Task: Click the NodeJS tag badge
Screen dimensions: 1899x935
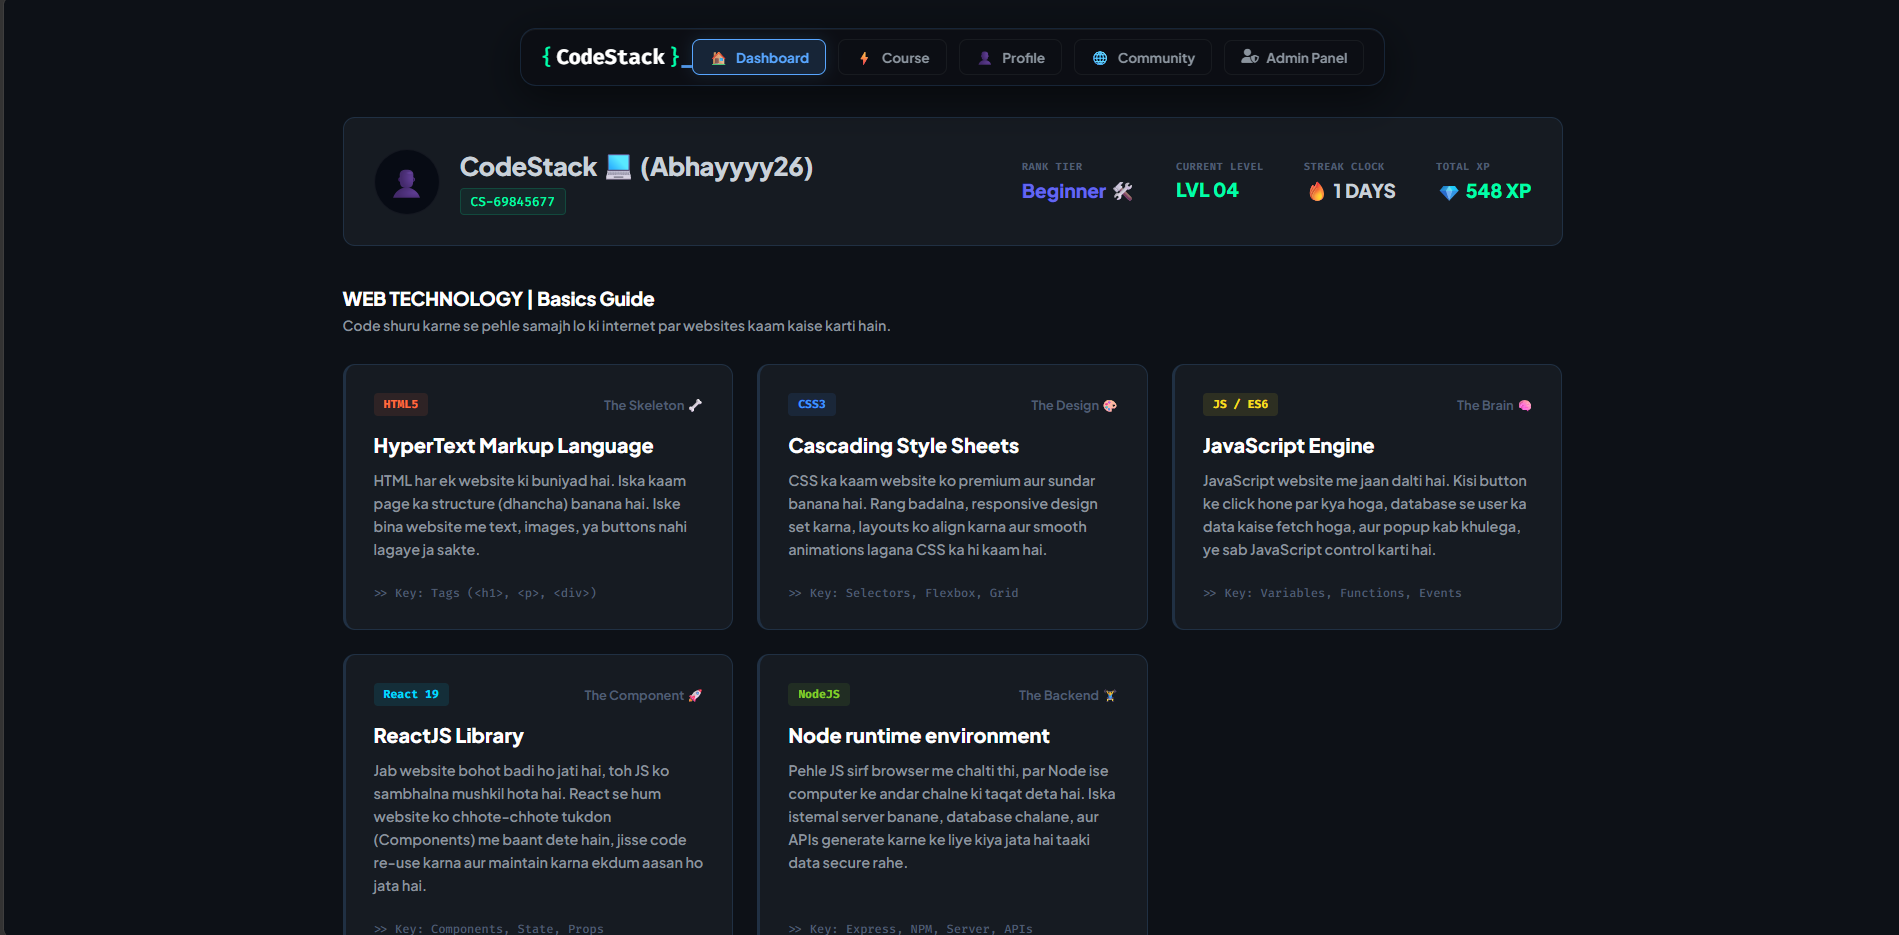Action: coord(819,694)
